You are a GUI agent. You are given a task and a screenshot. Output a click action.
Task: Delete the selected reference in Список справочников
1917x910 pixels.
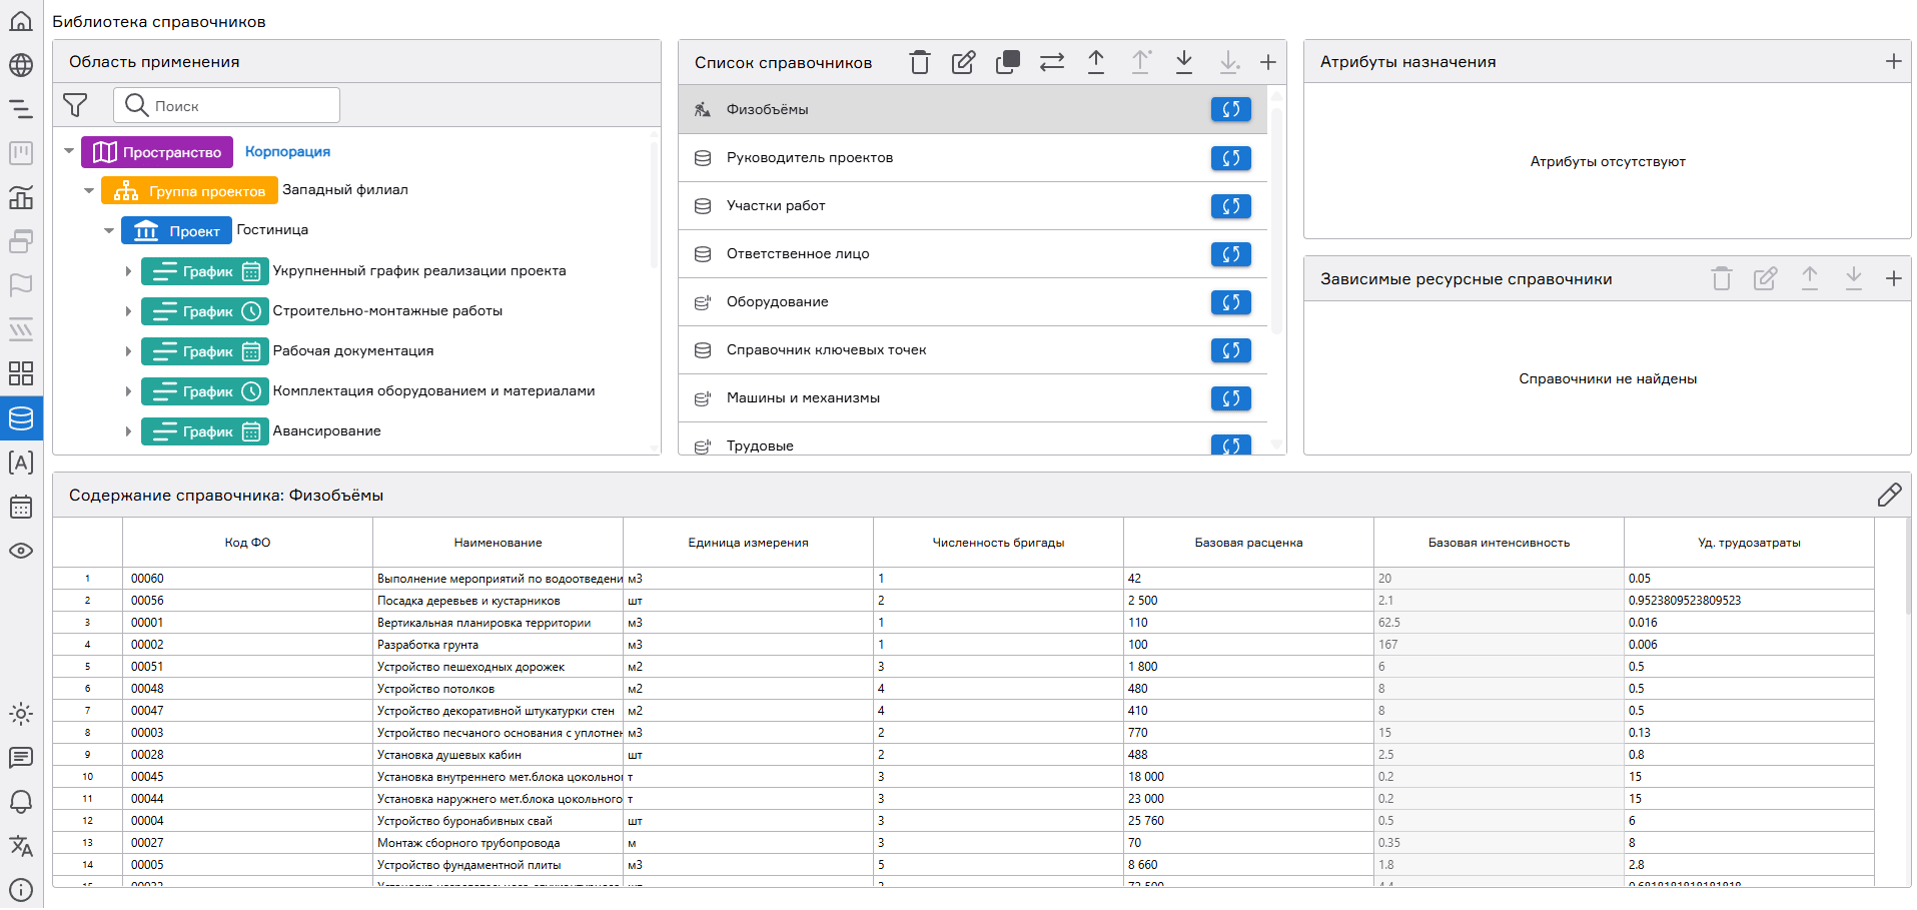pyautogui.click(x=919, y=62)
